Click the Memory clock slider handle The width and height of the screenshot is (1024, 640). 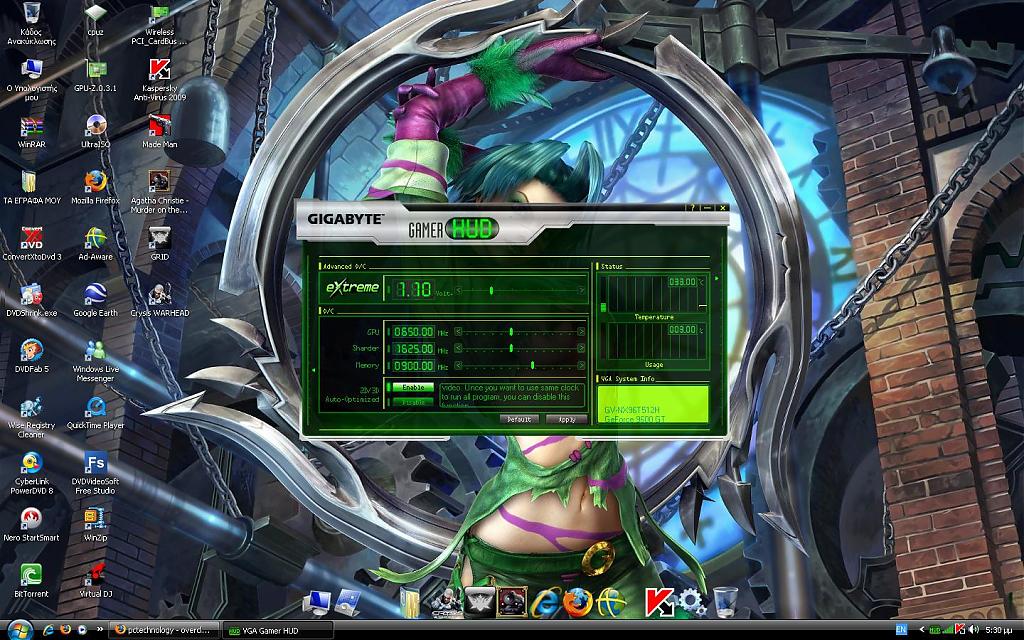532,366
